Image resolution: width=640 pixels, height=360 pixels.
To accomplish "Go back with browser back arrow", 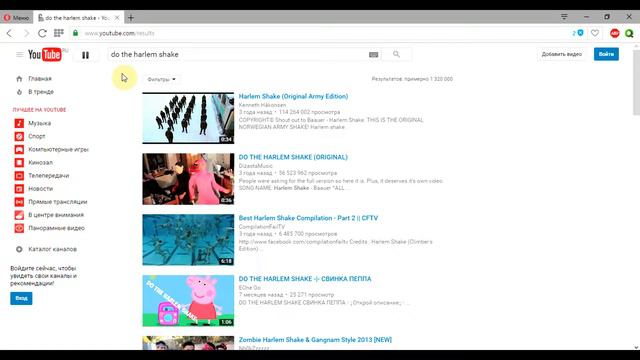I will [x=9, y=33].
